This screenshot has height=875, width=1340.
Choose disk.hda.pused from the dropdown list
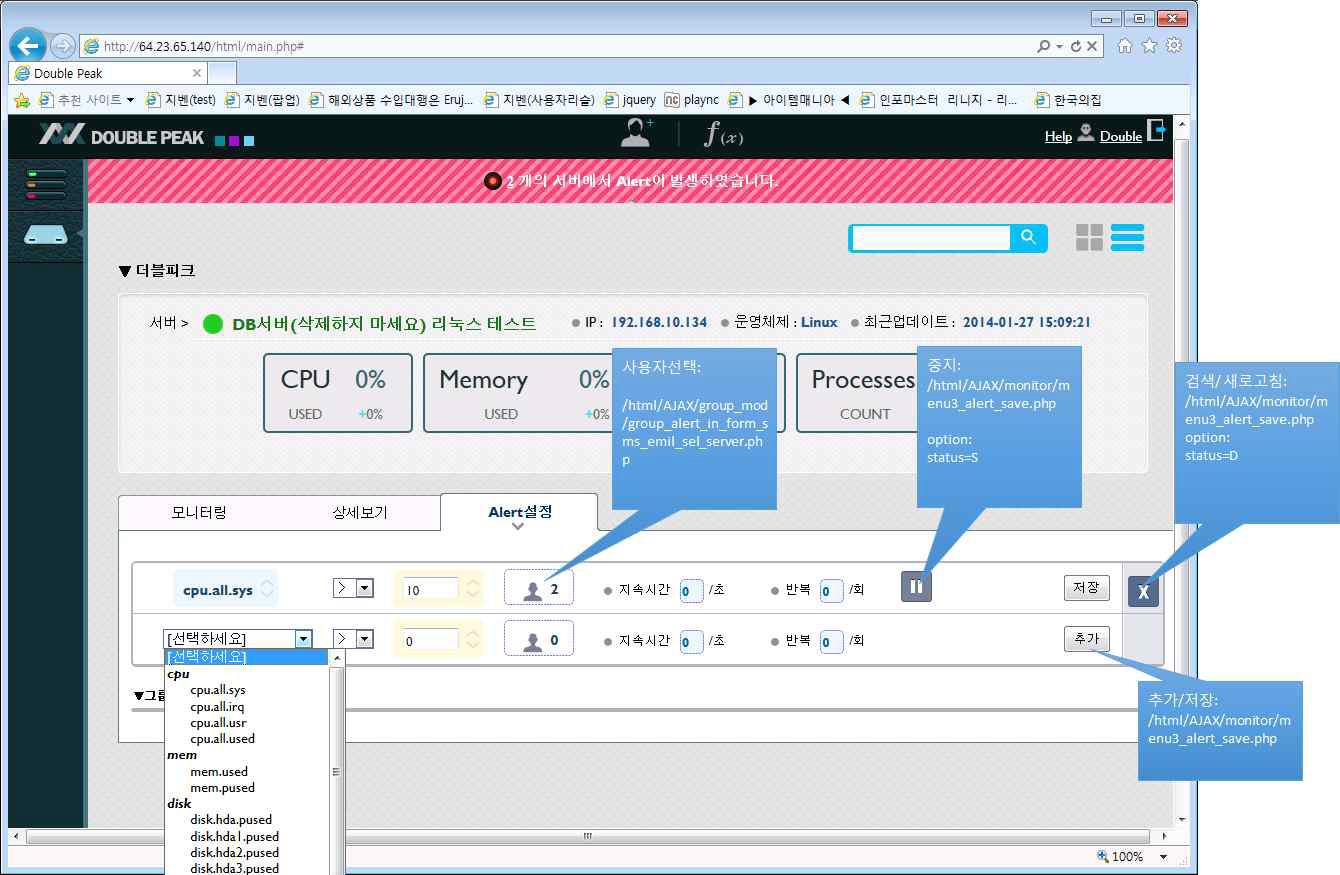[x=231, y=820]
